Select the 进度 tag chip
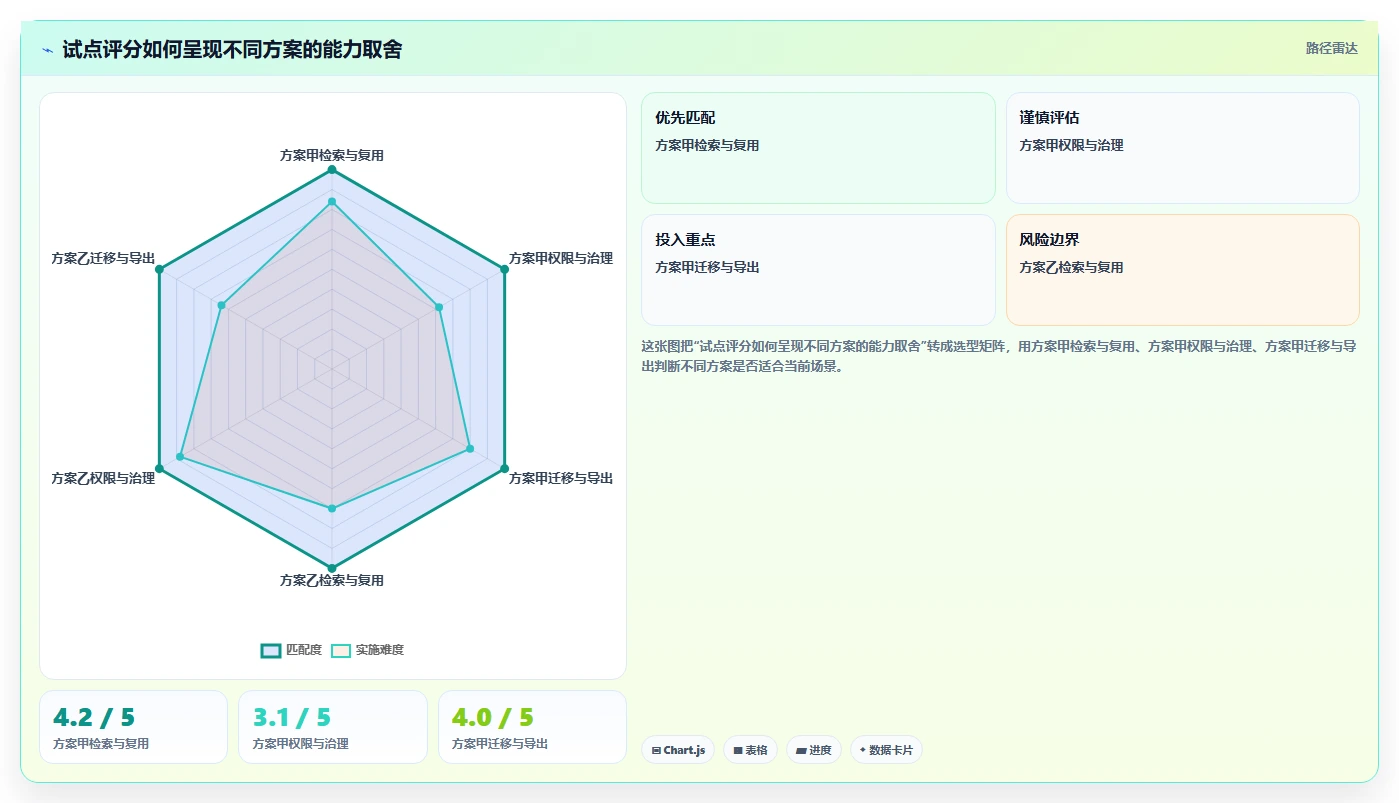The width and height of the screenshot is (1399, 803). pyautogui.click(x=814, y=750)
